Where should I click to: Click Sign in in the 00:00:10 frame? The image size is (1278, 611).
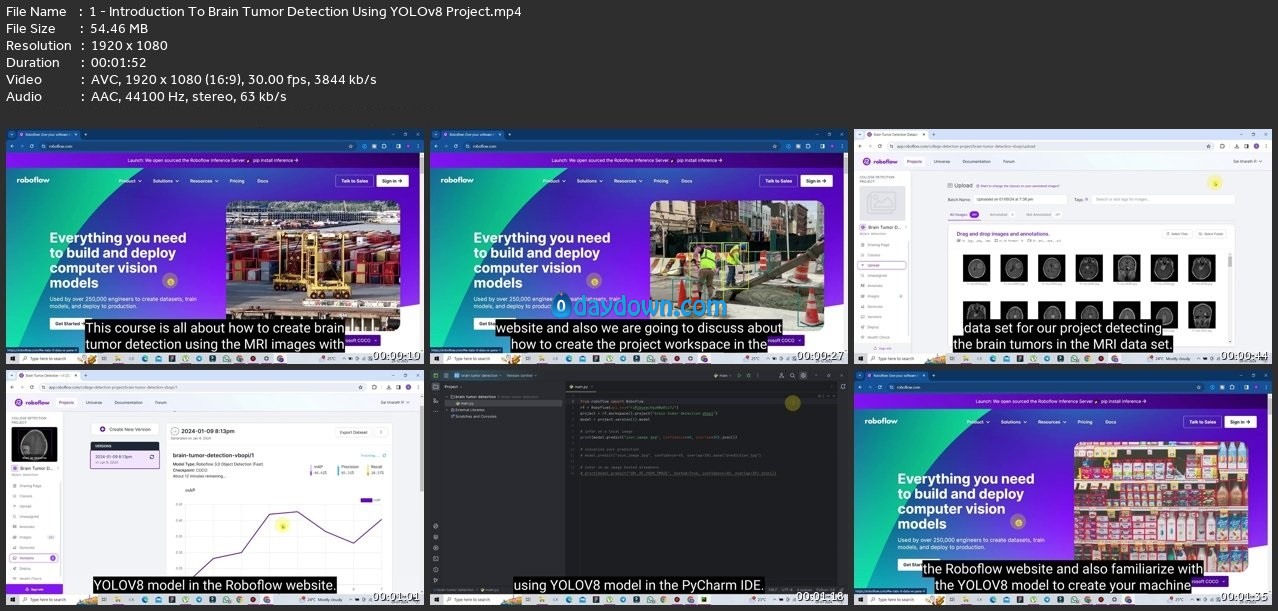394,181
